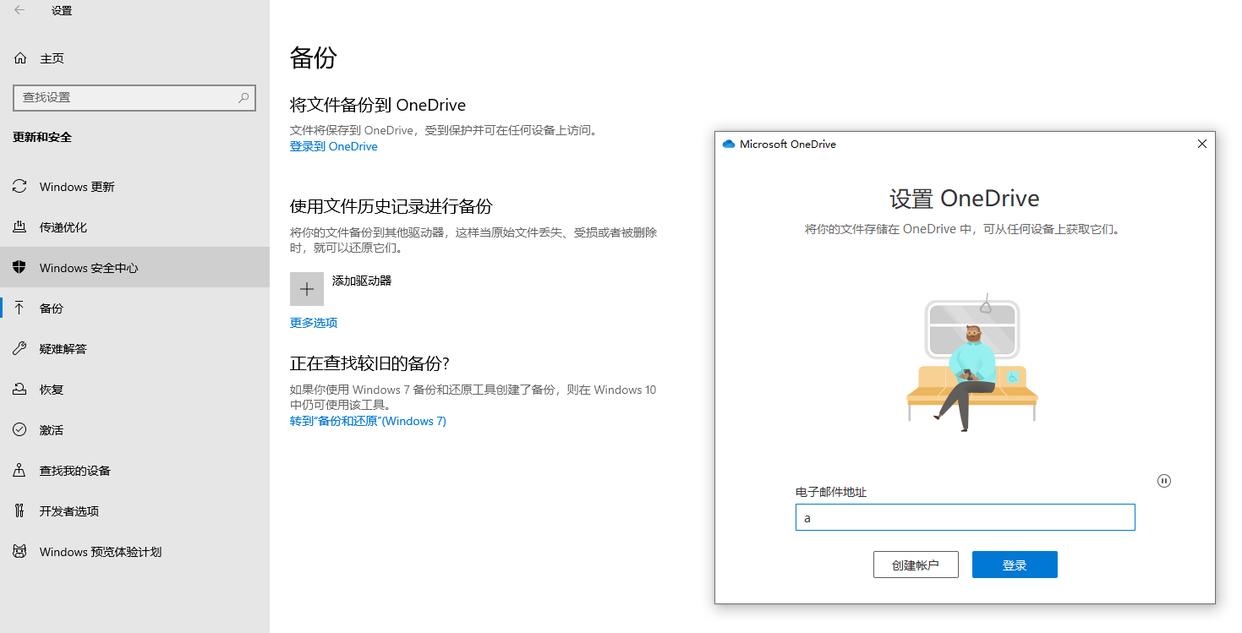Image resolution: width=1242 pixels, height=633 pixels.
Task: Go to 查找我的设备 page
Action: (x=75, y=471)
